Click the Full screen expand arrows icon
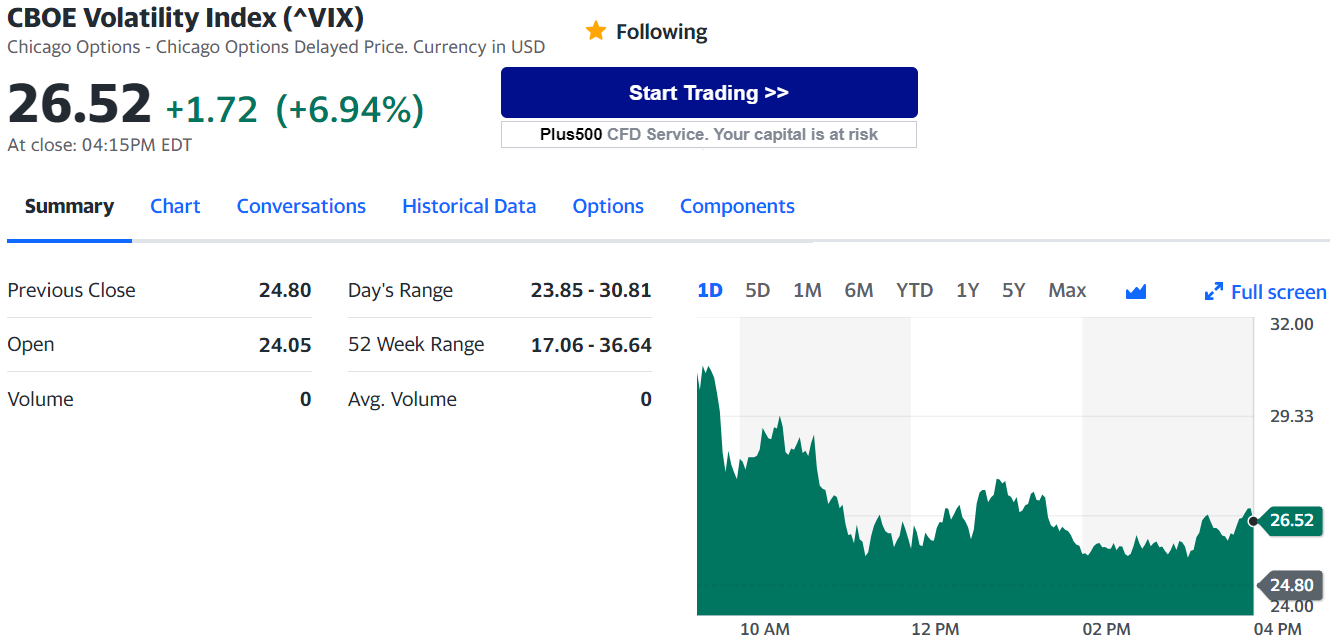The image size is (1330, 639). click(1214, 292)
